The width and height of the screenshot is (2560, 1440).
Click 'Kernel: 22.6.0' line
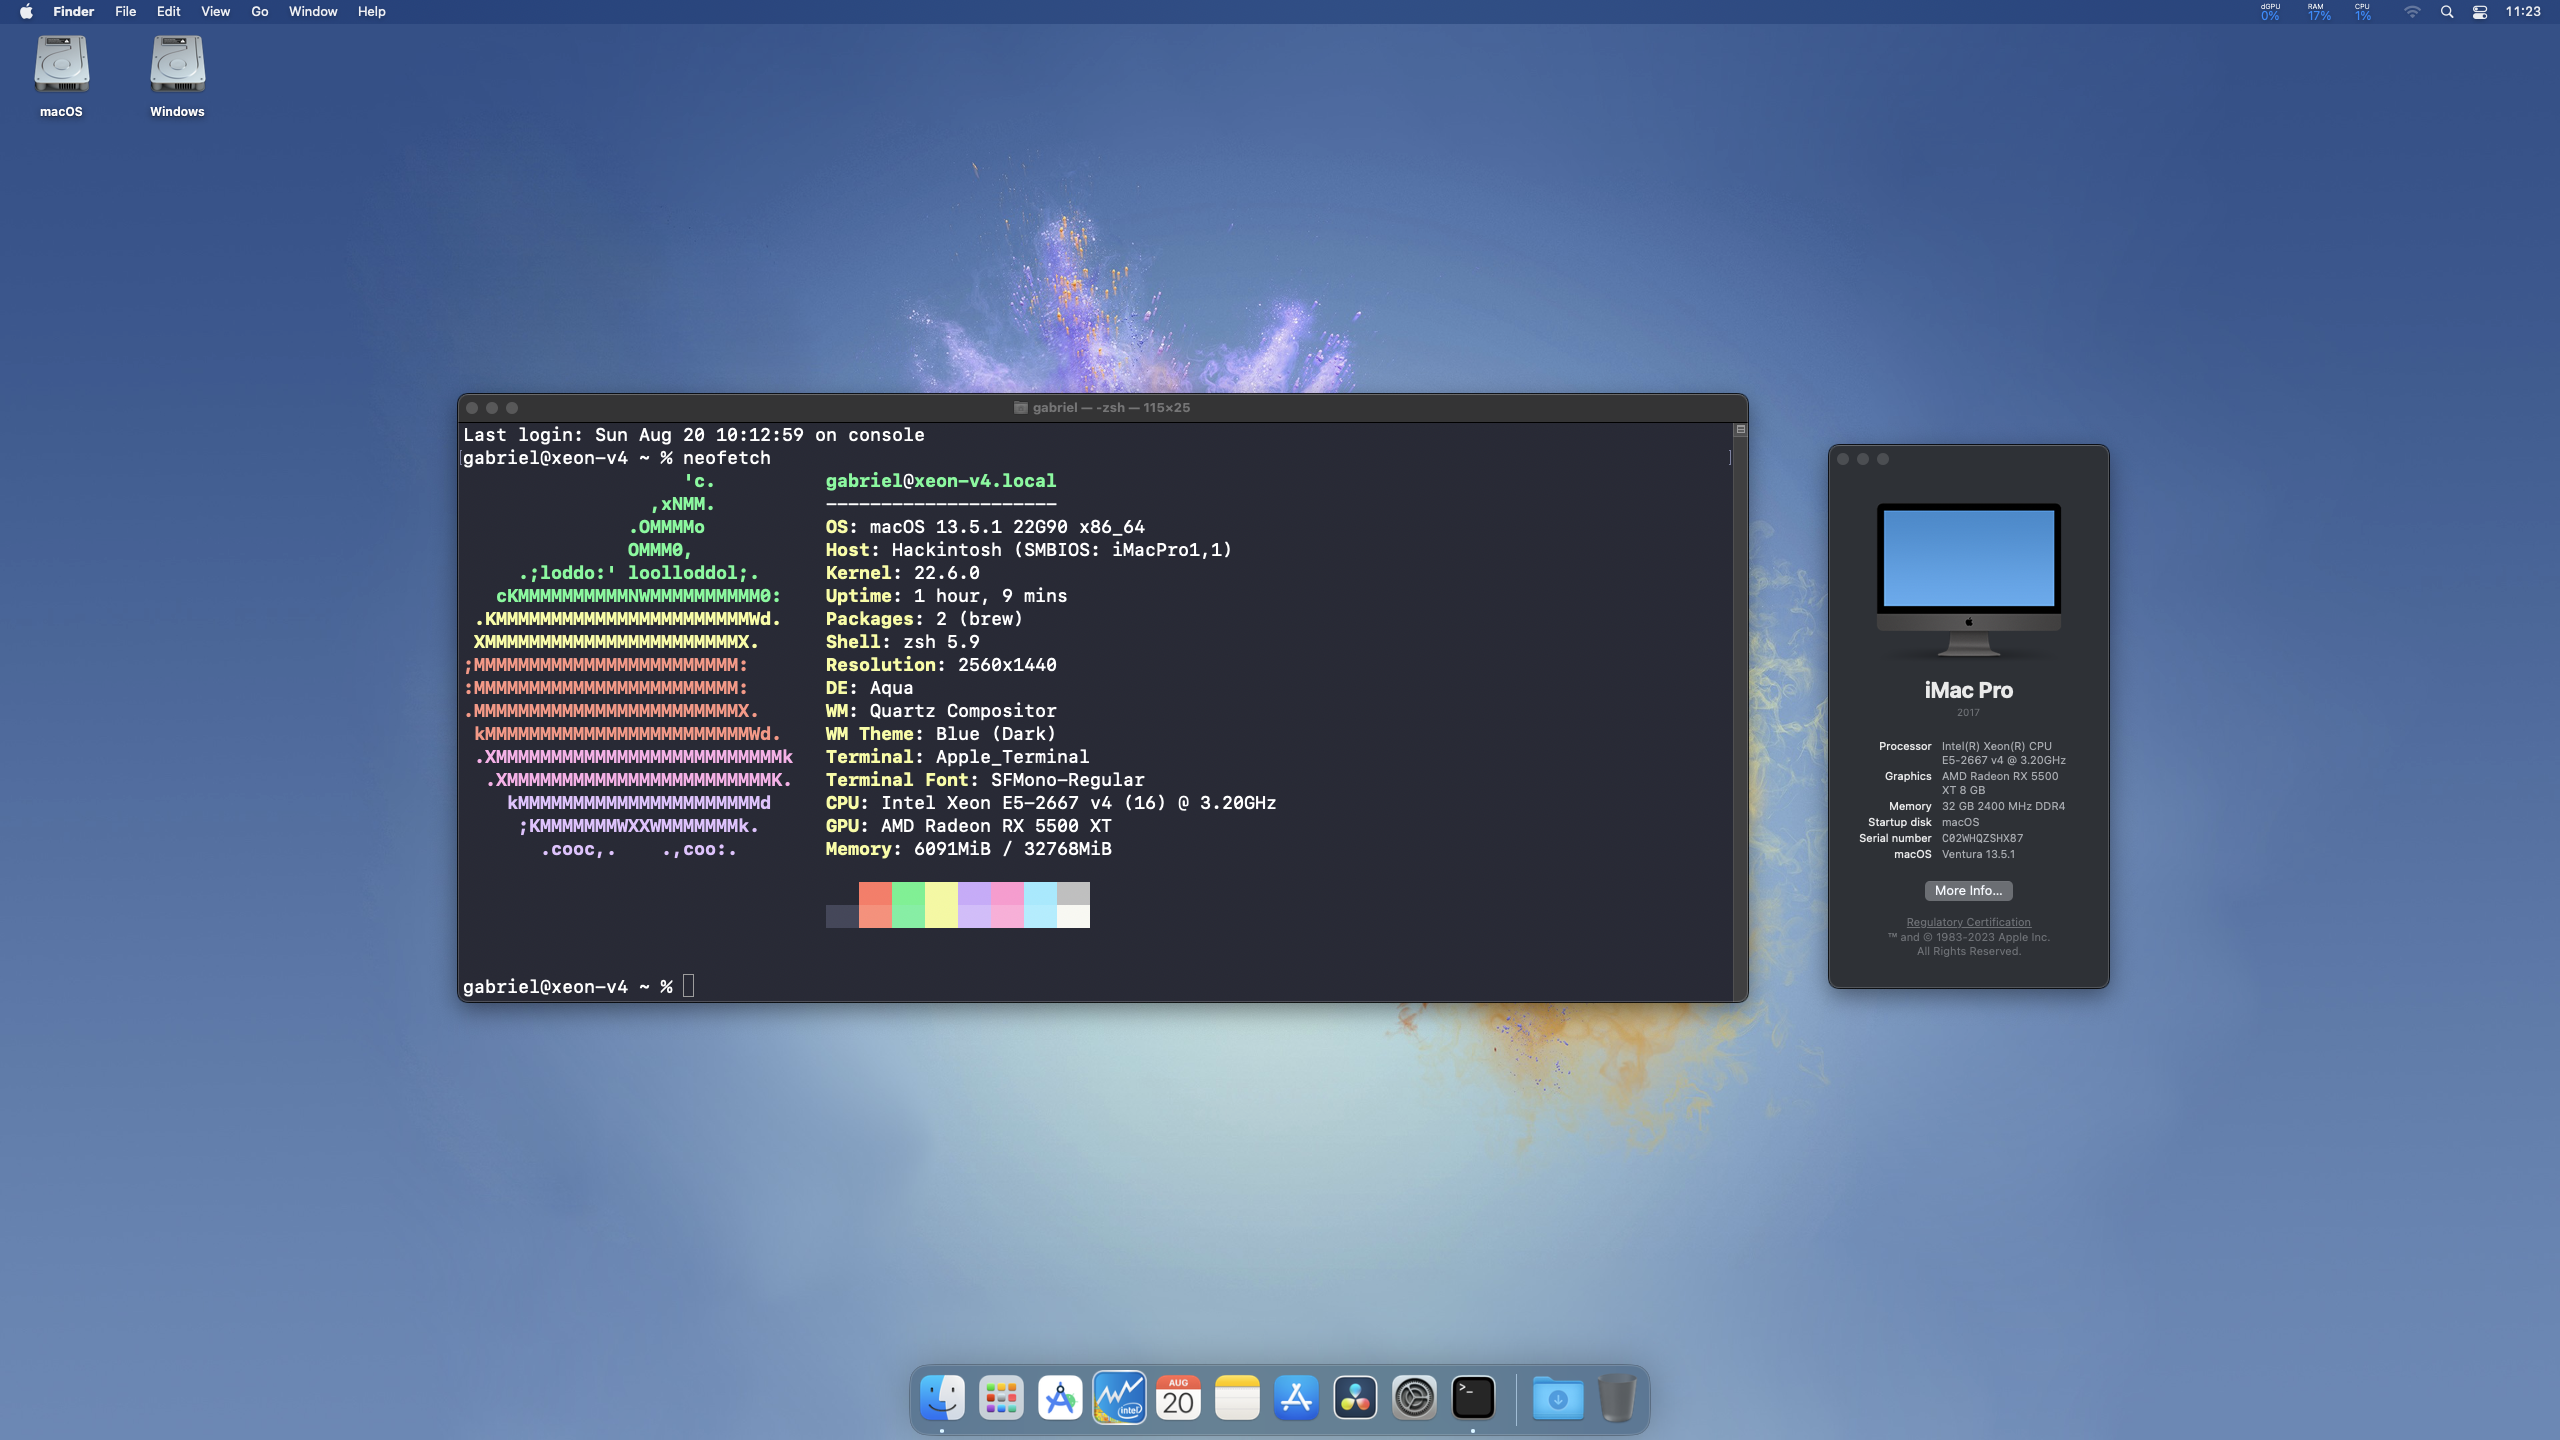click(902, 573)
